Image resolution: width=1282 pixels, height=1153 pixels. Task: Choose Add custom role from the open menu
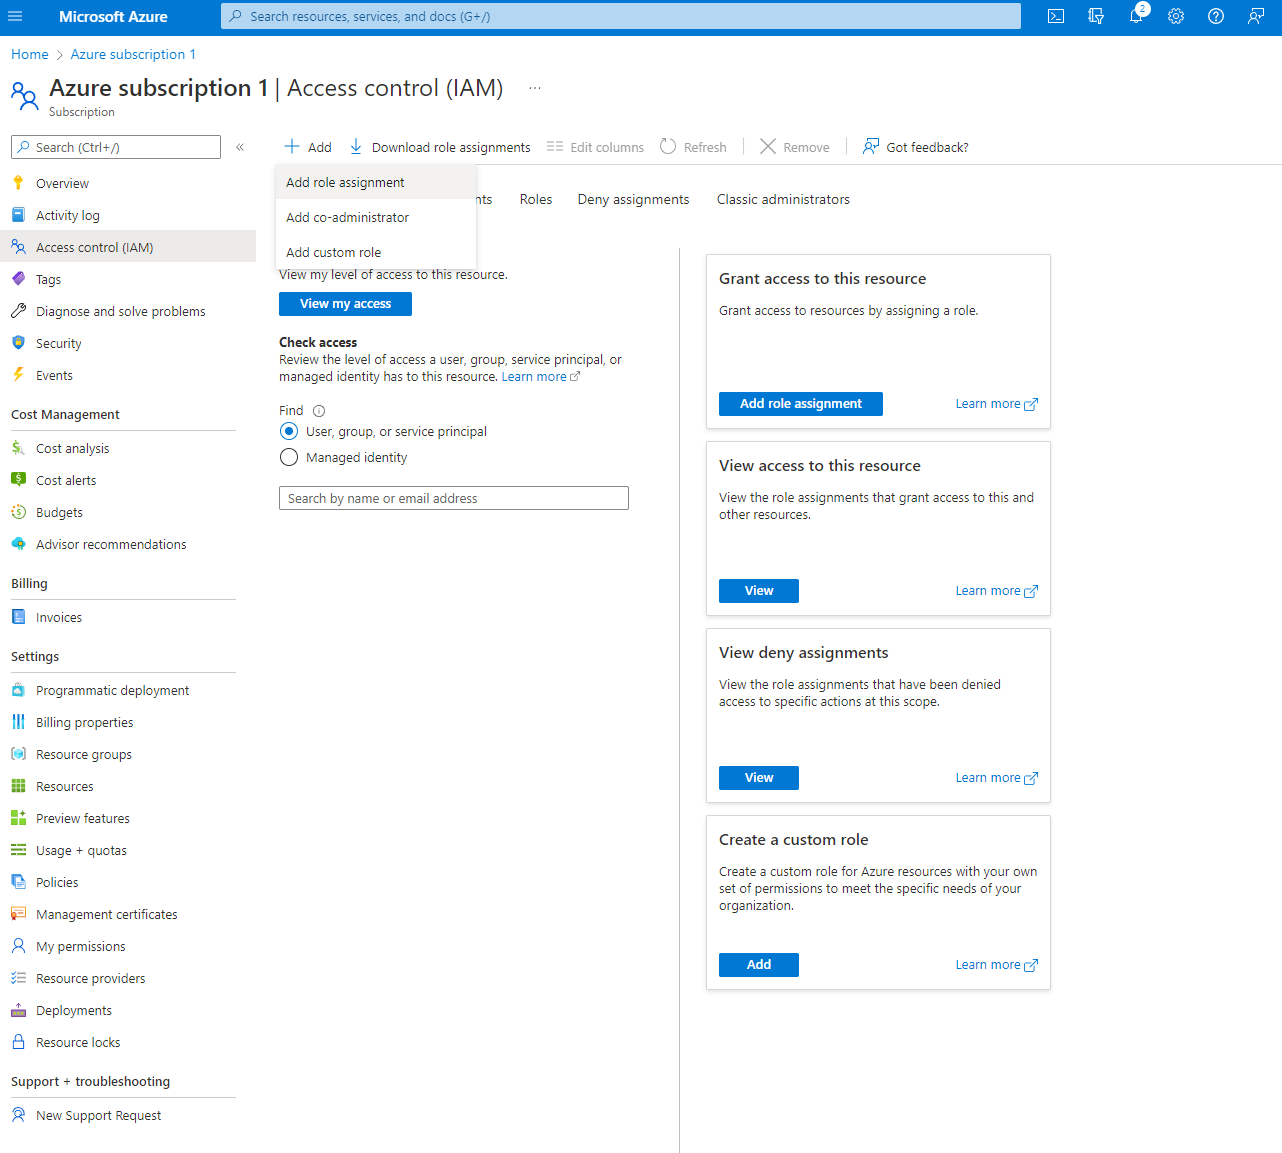(332, 252)
